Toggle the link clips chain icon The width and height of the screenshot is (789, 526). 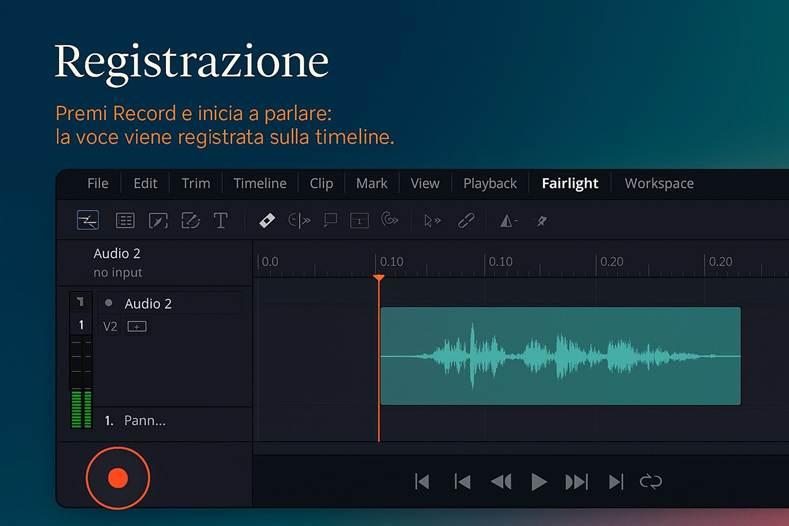[x=466, y=220]
